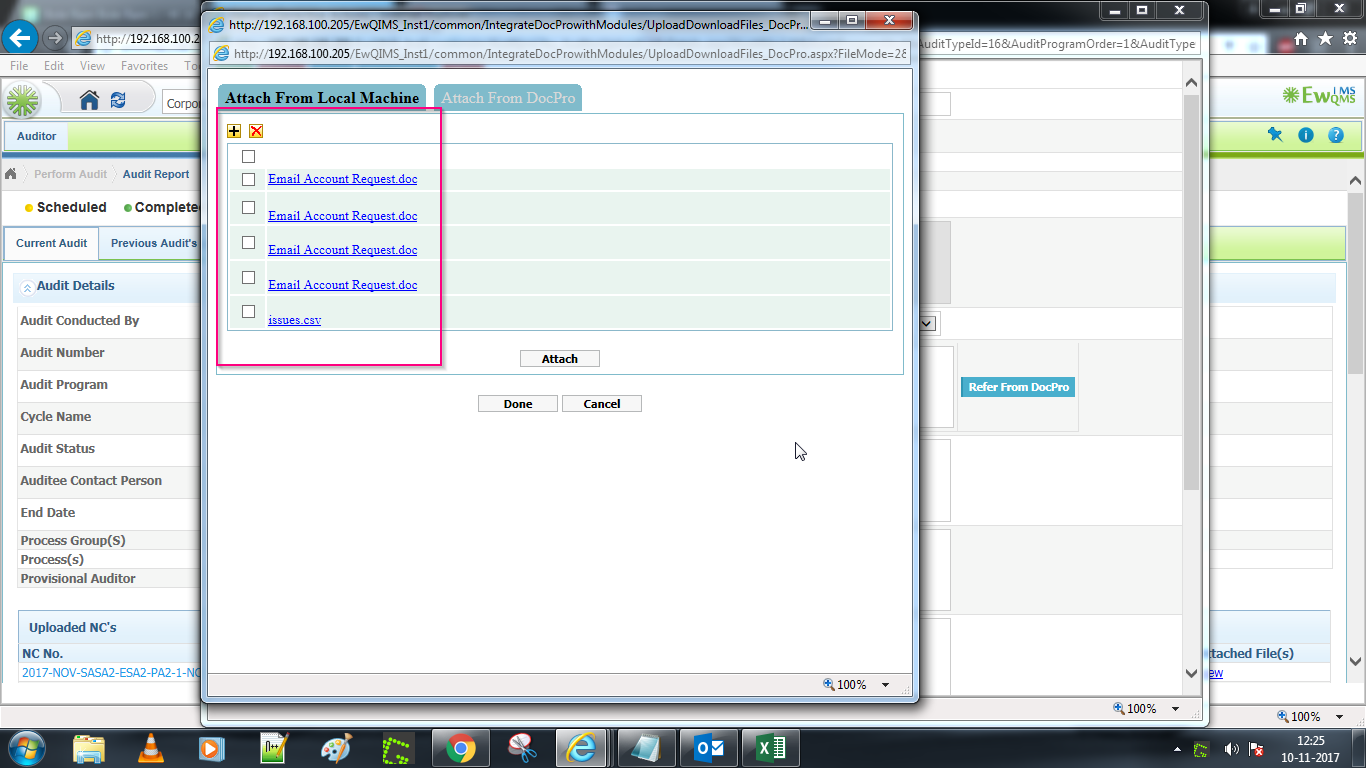Click the green EwQIMS starburst logo
The image size is (1366, 768).
click(x=22, y=100)
